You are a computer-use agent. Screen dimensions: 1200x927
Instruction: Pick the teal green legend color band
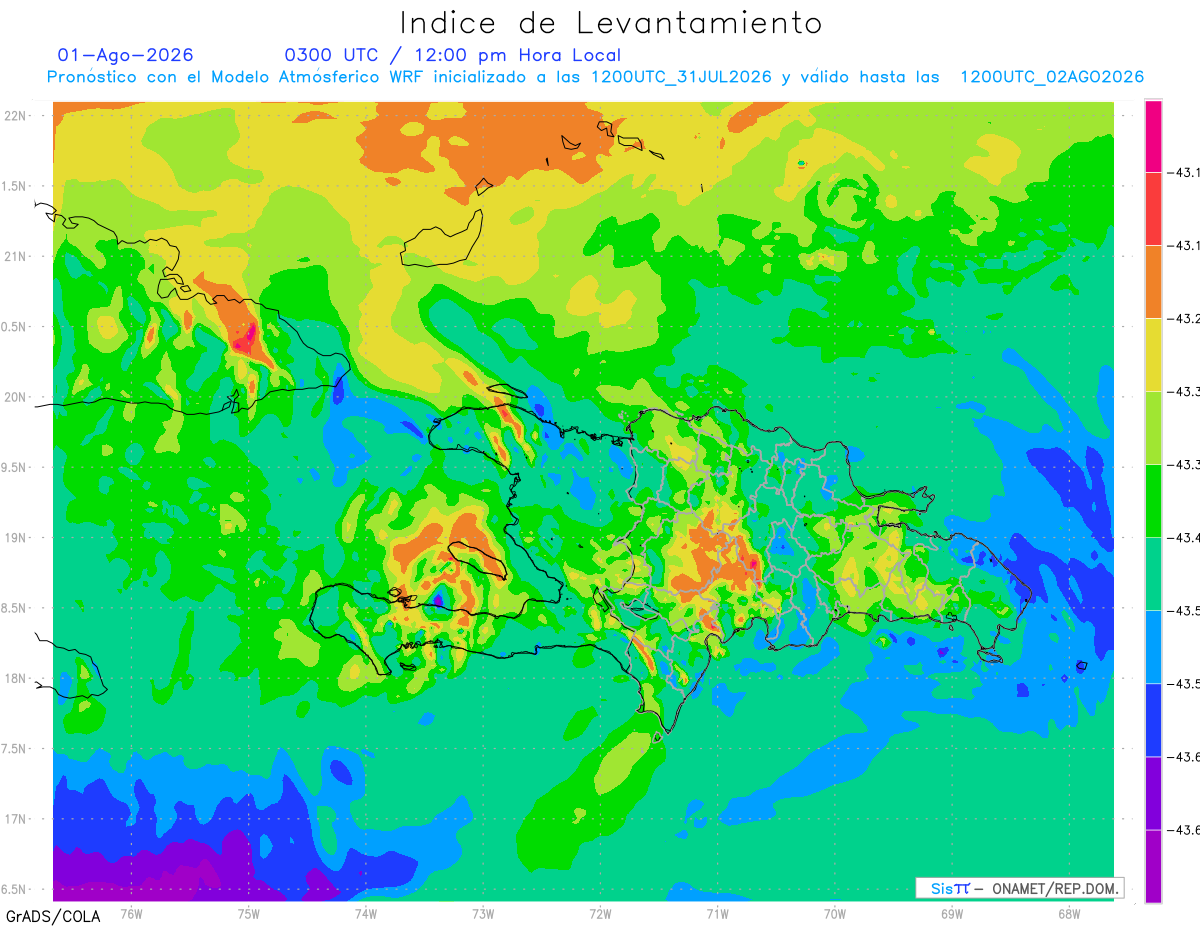point(1153,574)
